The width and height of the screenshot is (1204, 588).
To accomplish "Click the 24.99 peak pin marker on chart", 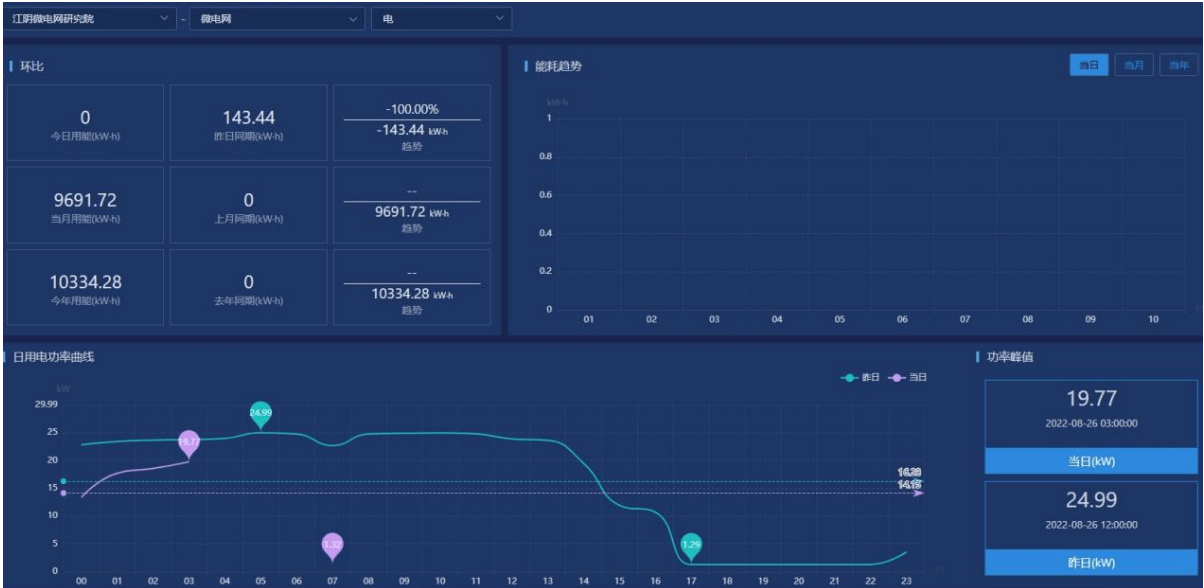I will pyautogui.click(x=260, y=413).
